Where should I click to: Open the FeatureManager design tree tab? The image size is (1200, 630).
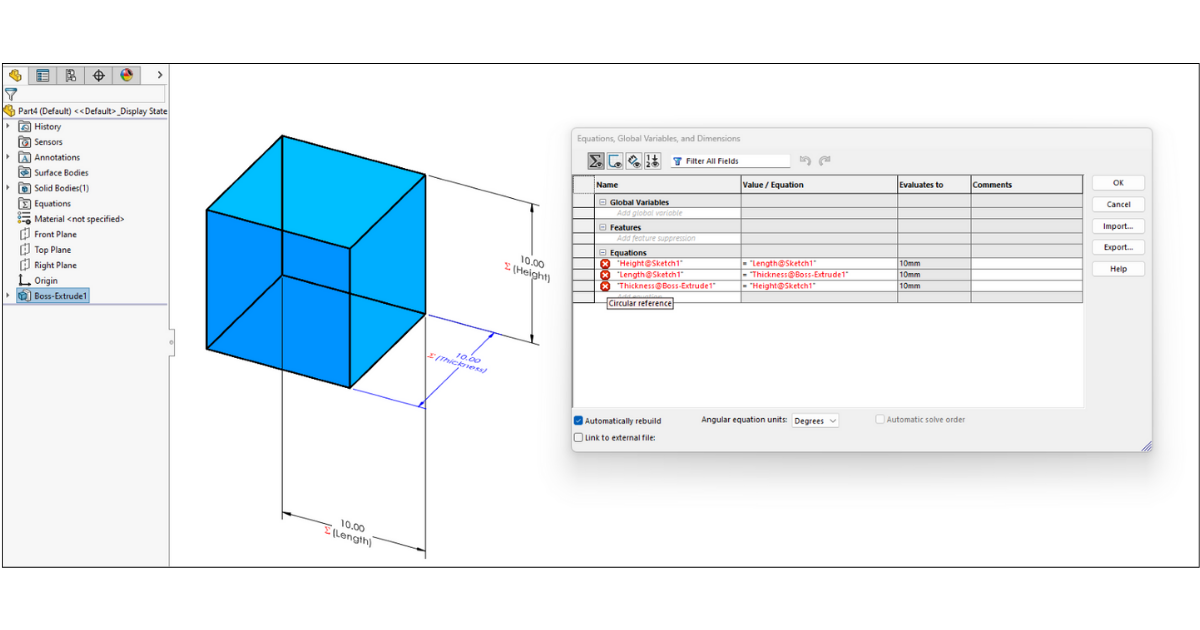point(15,75)
